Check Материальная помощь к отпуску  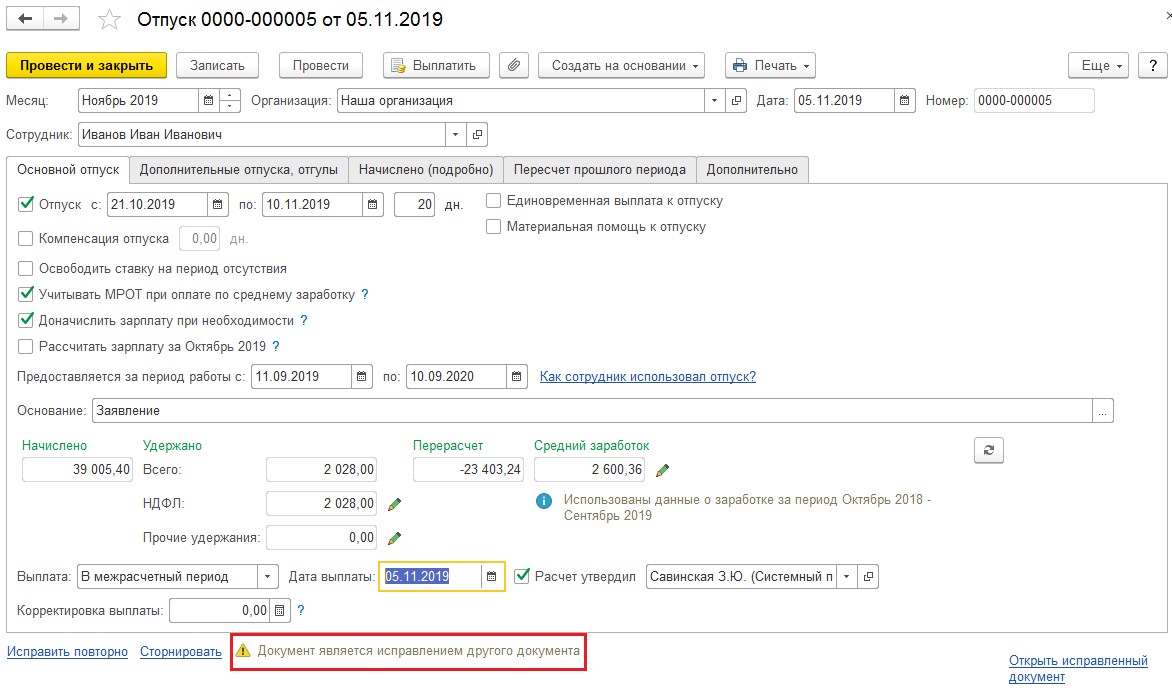coord(493,227)
